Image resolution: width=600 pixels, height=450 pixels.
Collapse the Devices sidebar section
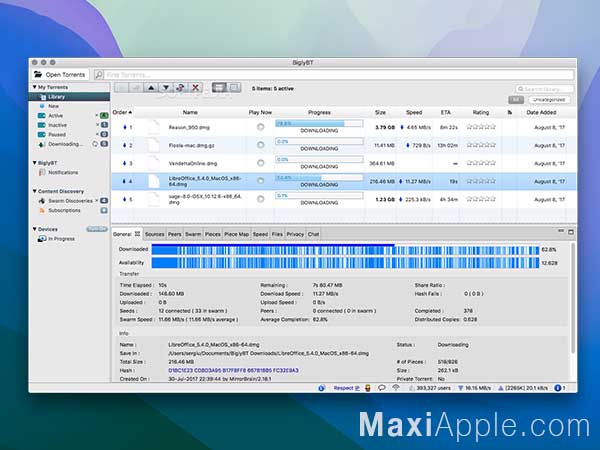[34, 229]
